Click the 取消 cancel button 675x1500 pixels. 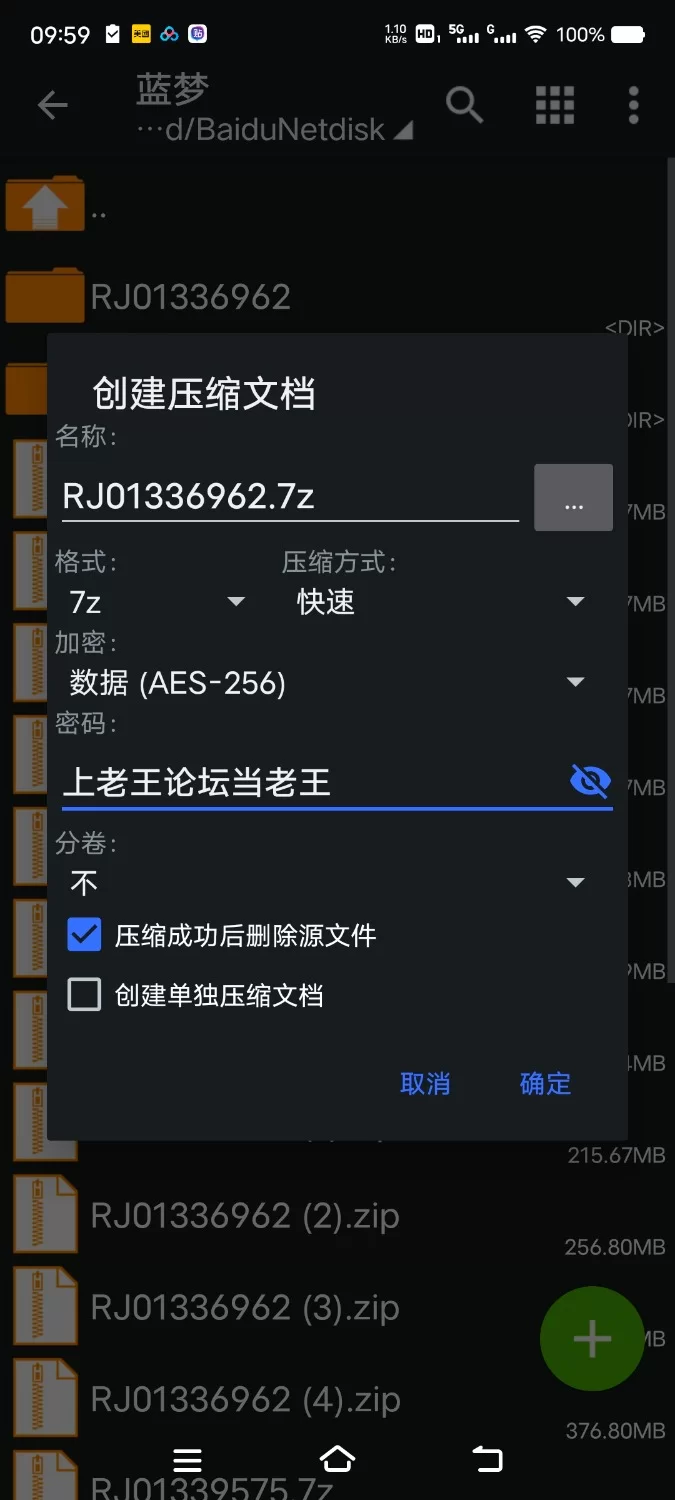point(425,1083)
